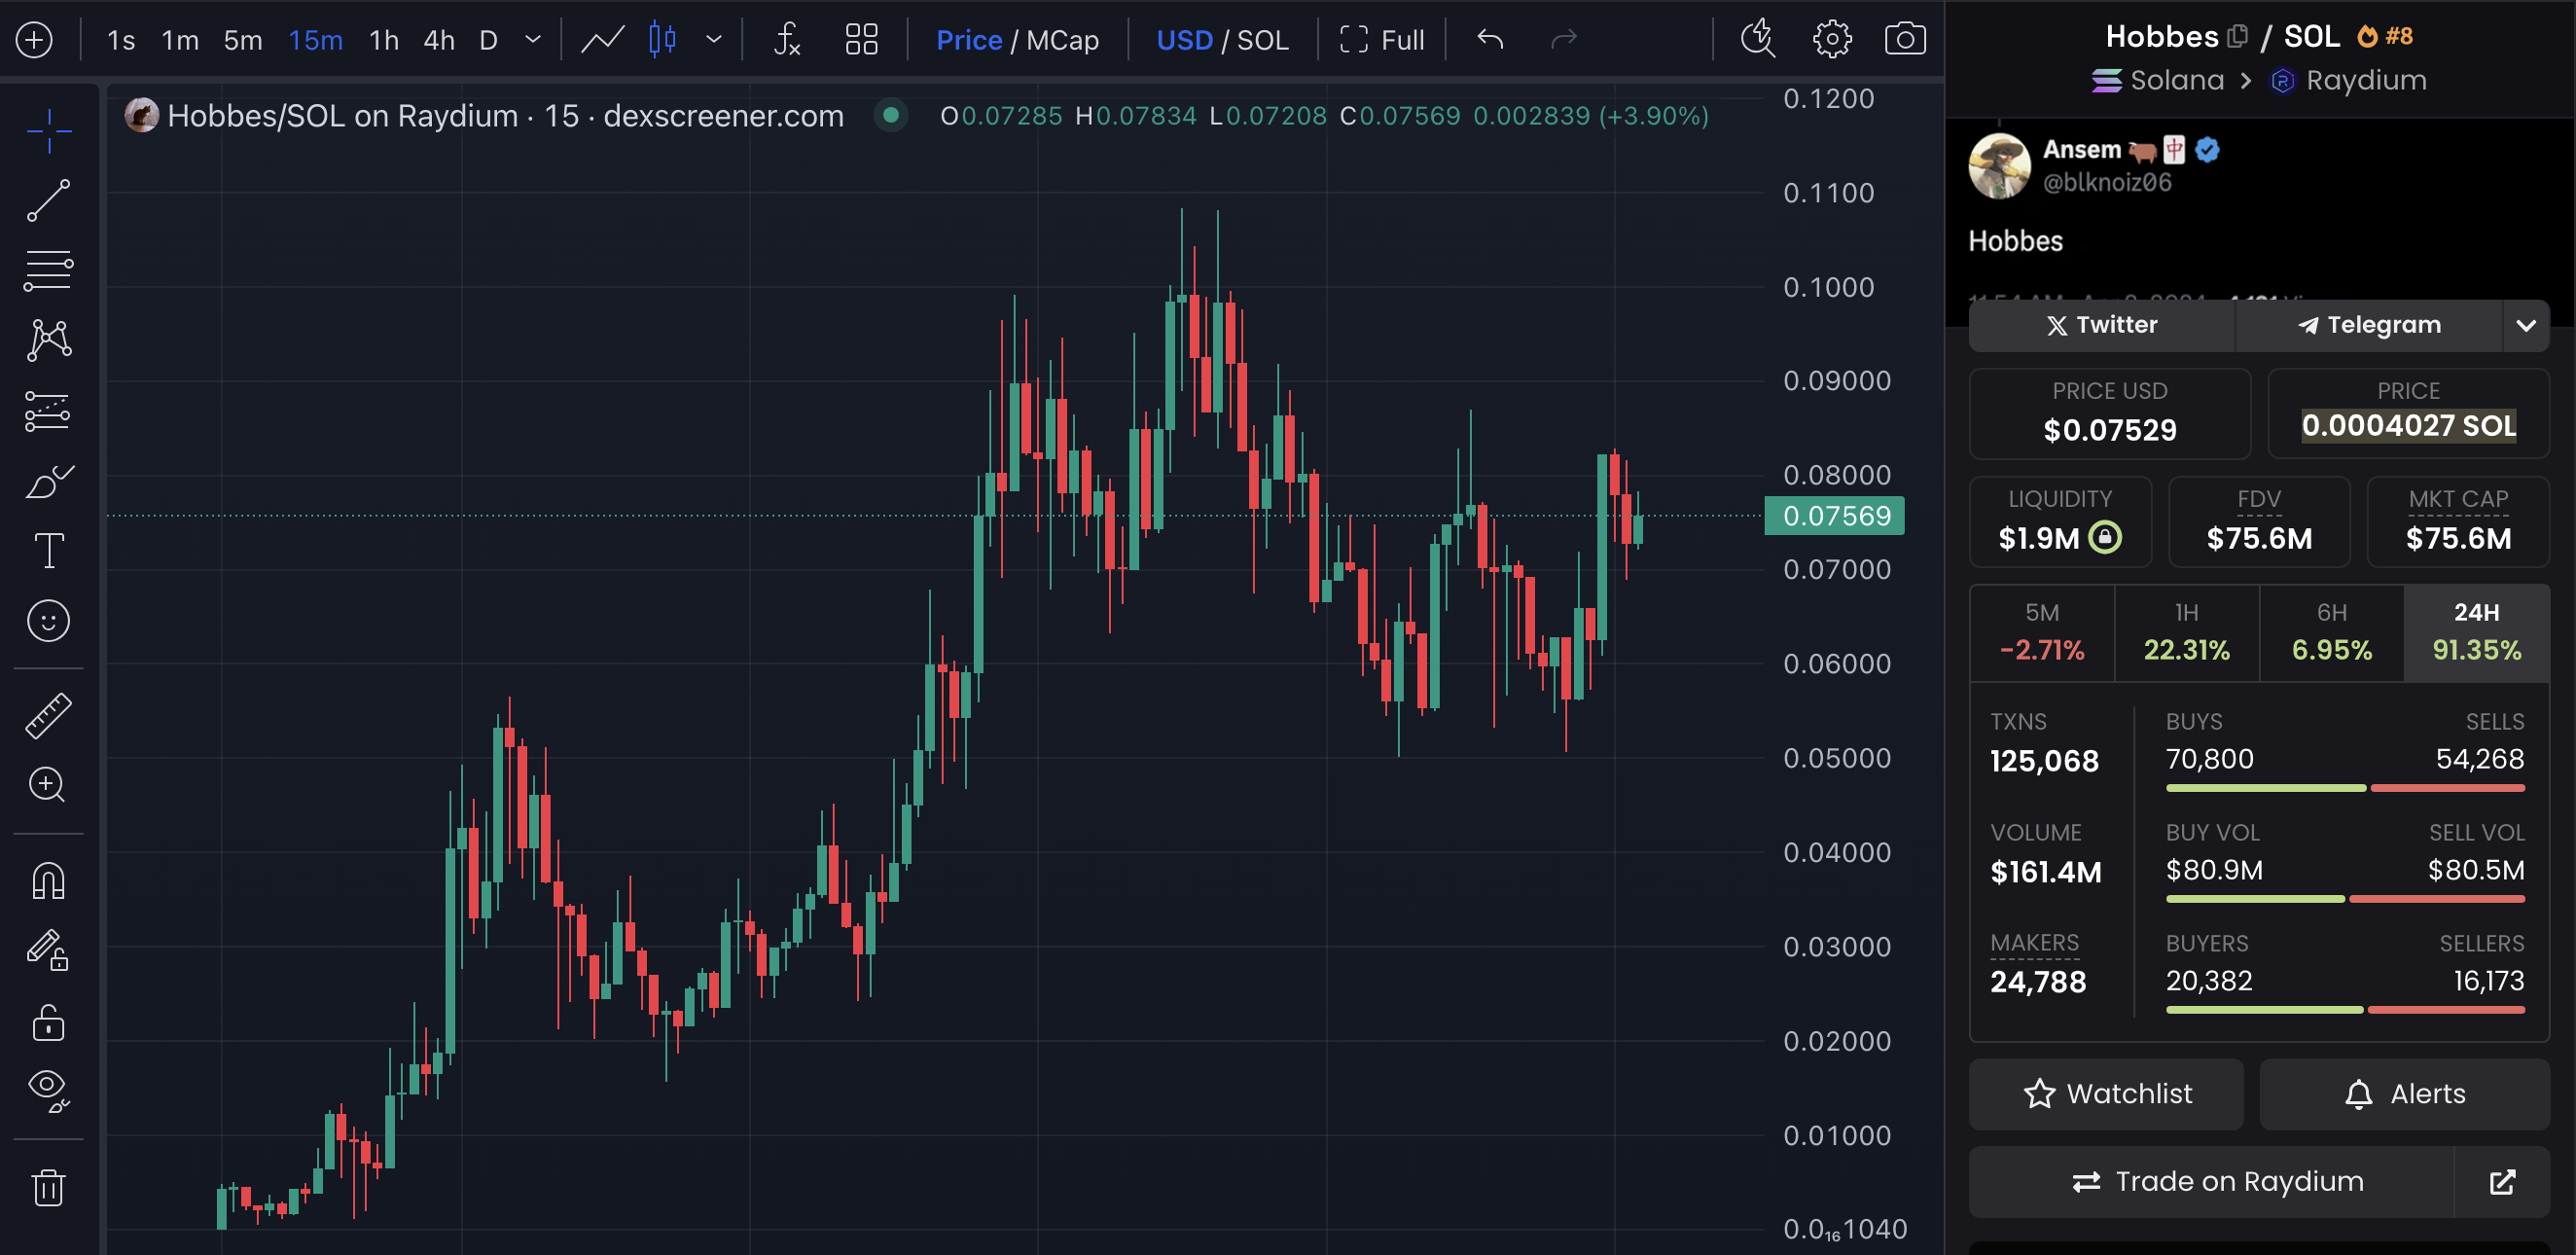Select the text annotation tool
The image size is (2576, 1255).
point(48,551)
